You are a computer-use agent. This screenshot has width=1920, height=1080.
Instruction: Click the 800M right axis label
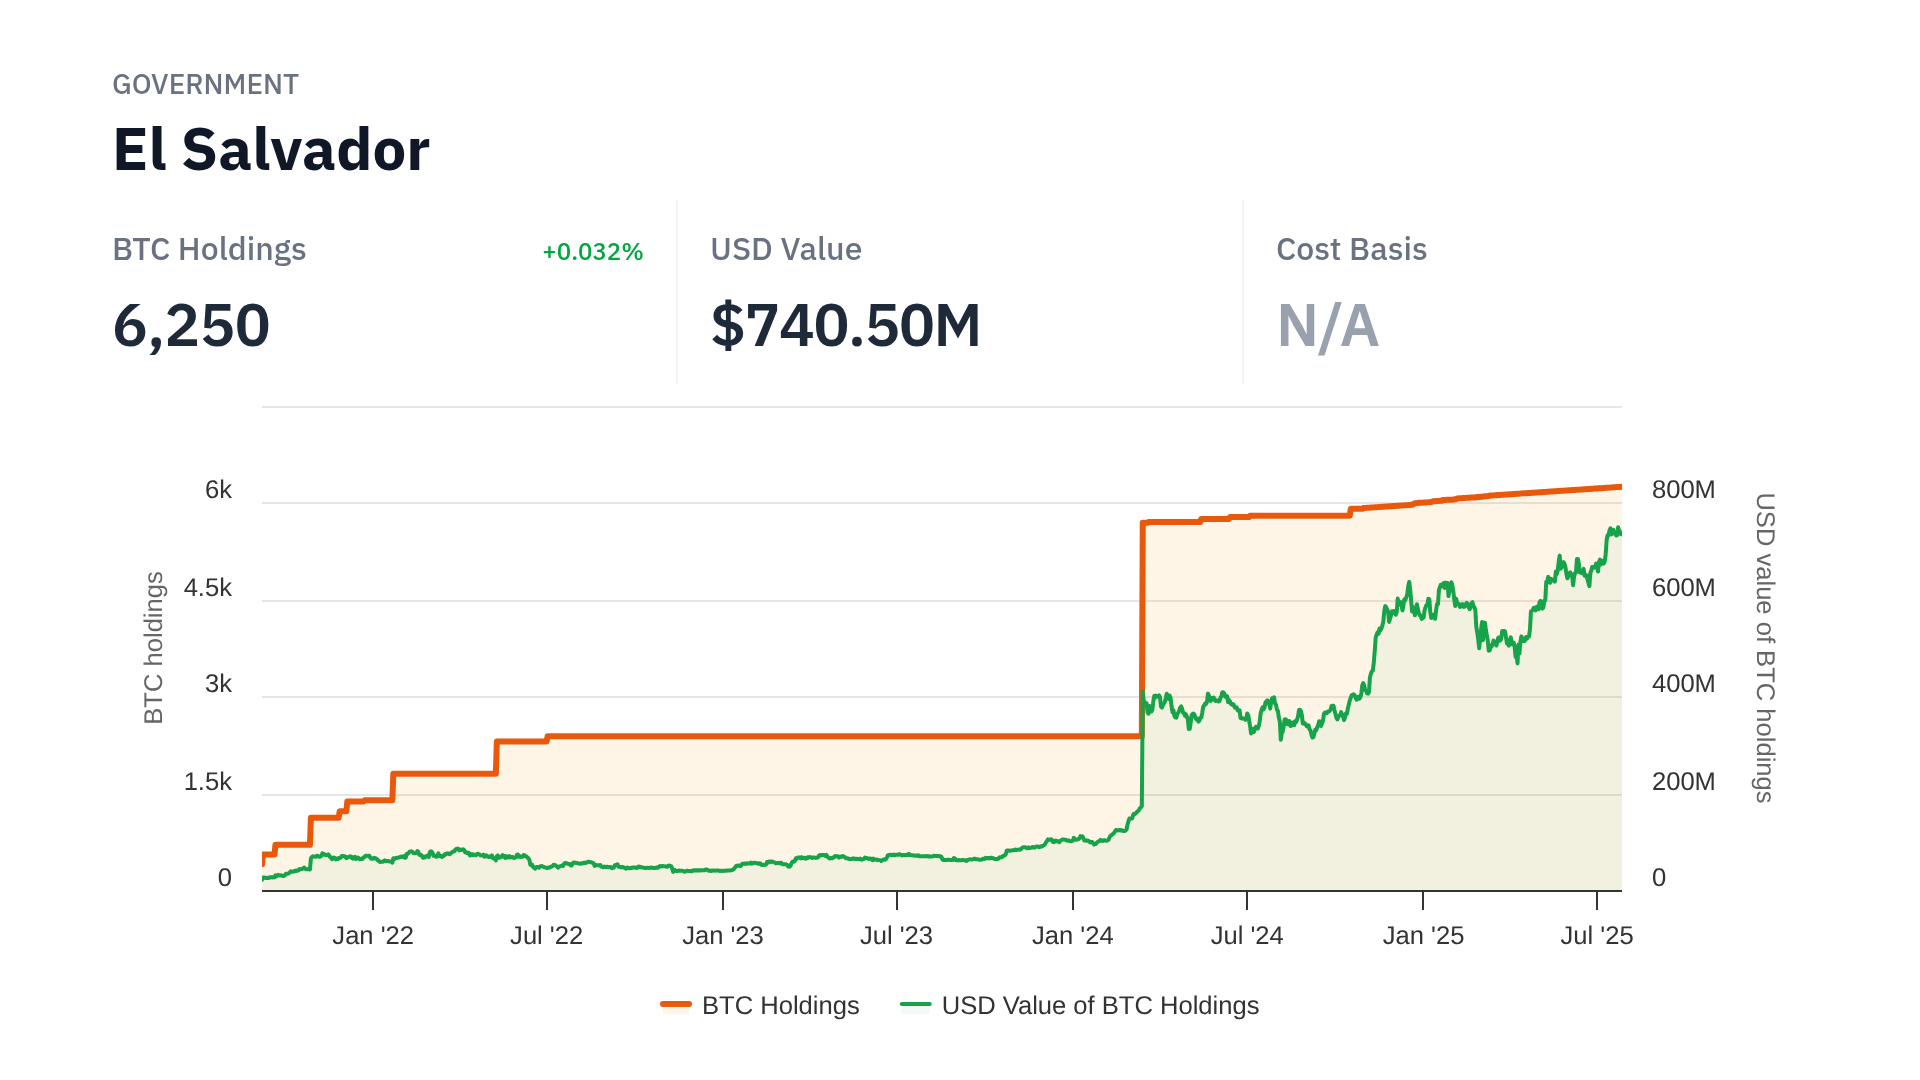point(1683,490)
